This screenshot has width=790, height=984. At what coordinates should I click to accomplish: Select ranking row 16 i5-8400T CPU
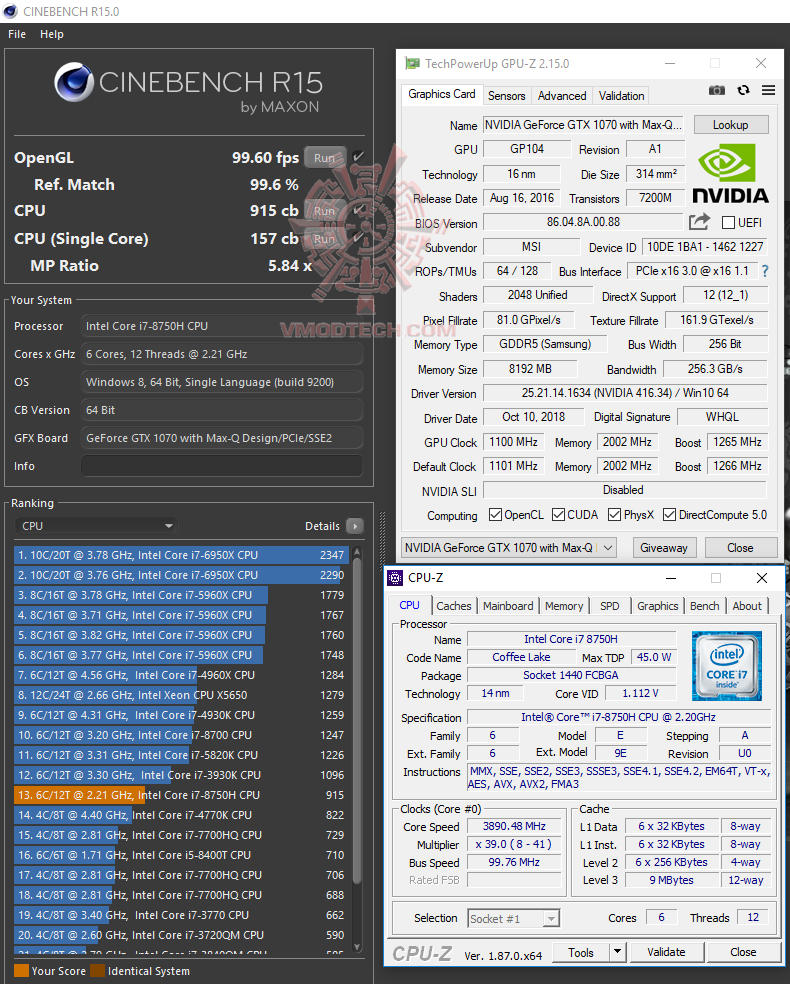tap(181, 855)
